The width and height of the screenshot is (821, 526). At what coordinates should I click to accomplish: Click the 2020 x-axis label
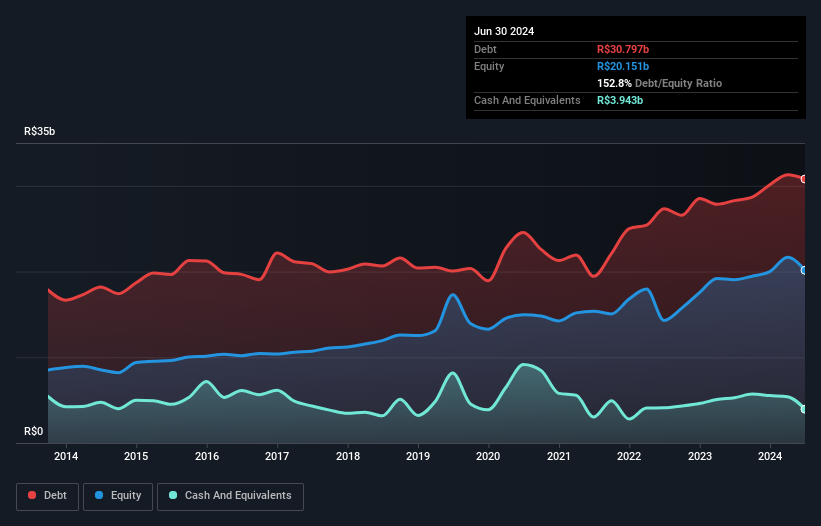(488, 456)
